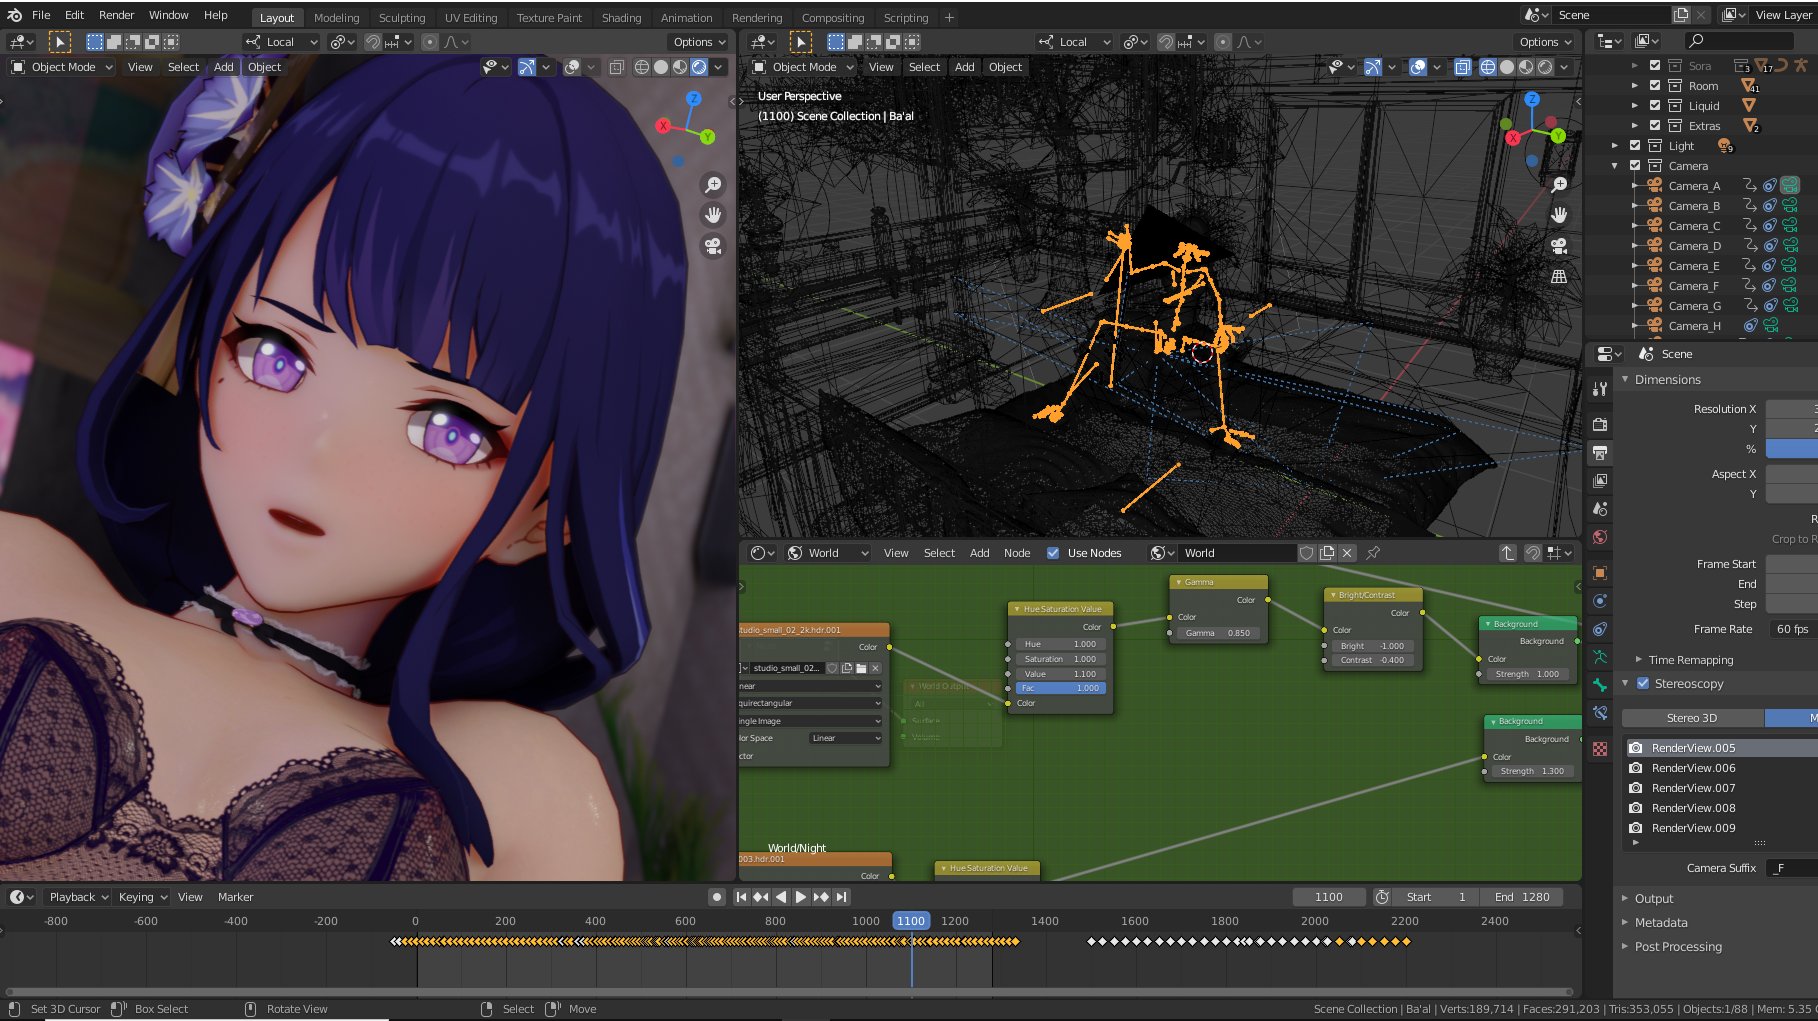Open the Tool properties tab
The width and height of the screenshot is (1818, 1021).
[1600, 388]
